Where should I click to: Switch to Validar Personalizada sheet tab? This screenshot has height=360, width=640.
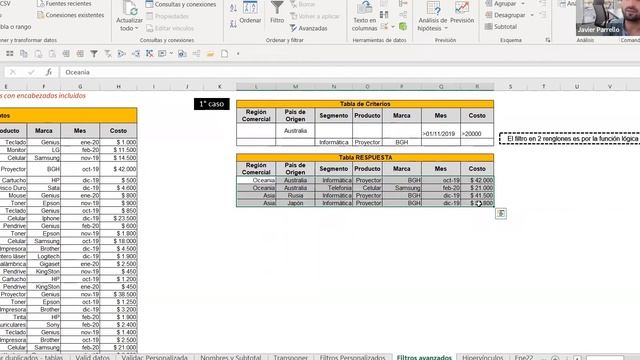click(155, 357)
